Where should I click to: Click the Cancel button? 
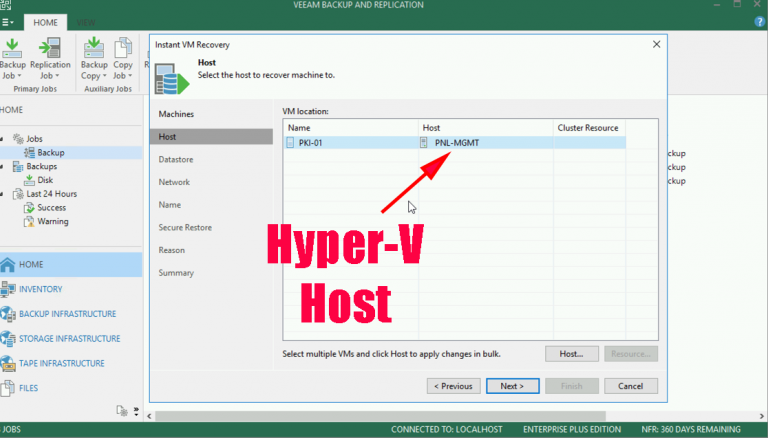630,386
